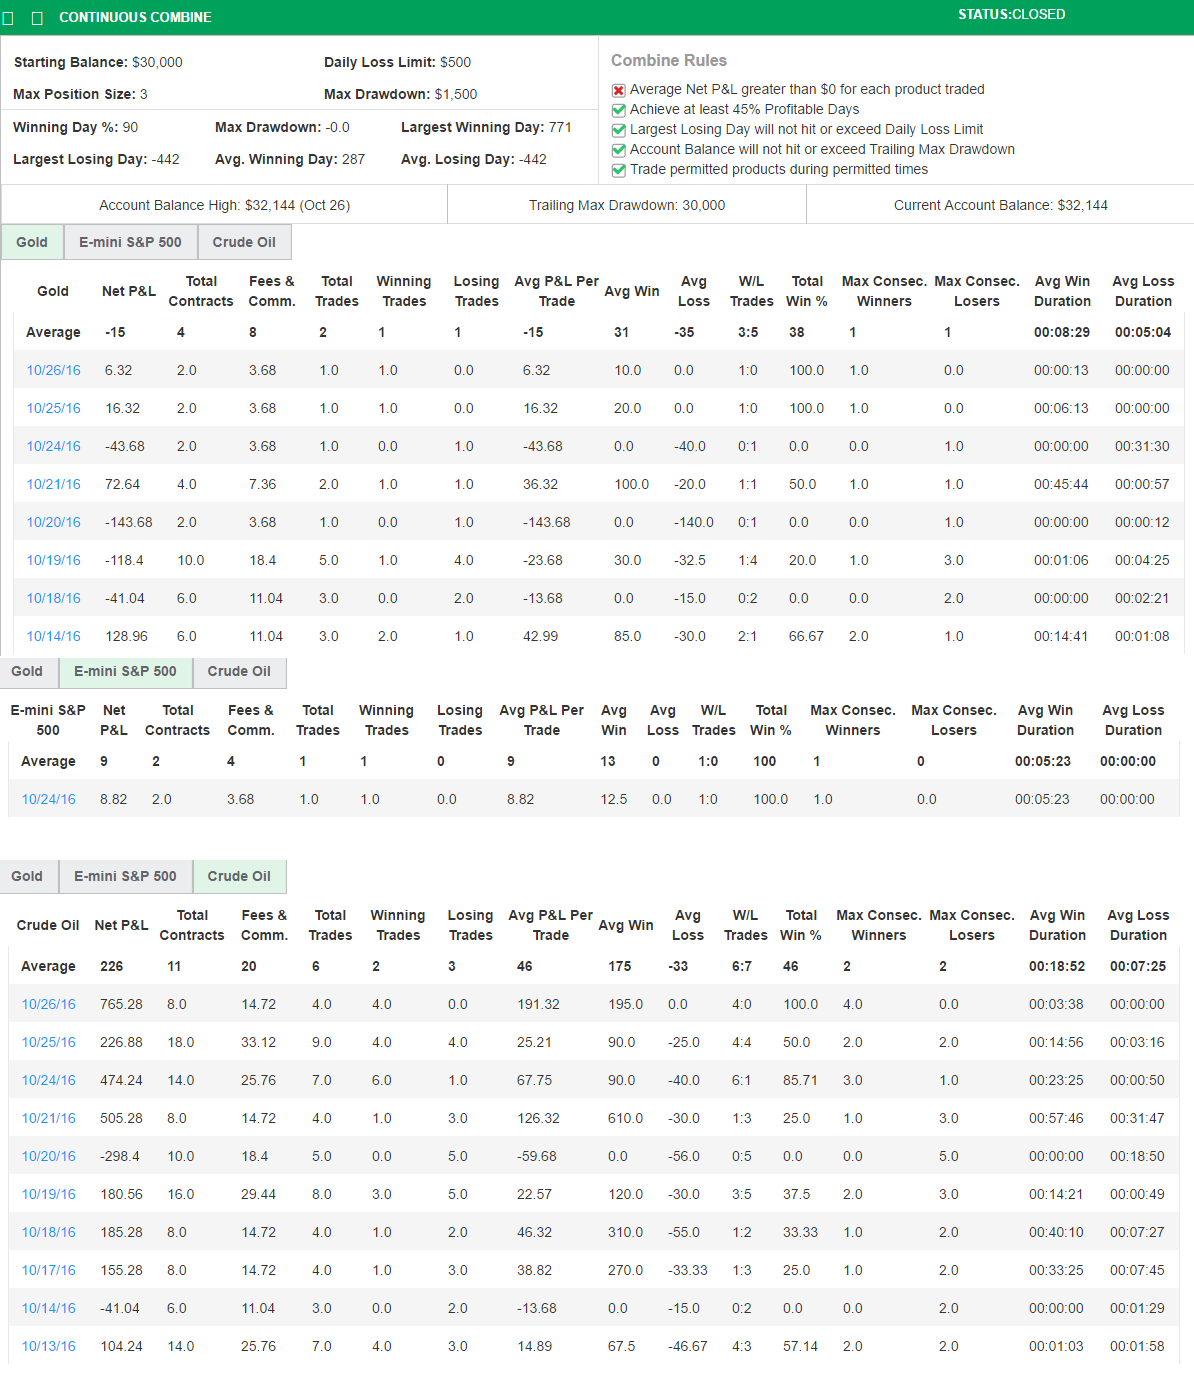Open the 10/20/16 link in the Crude Oil table

[48, 1155]
